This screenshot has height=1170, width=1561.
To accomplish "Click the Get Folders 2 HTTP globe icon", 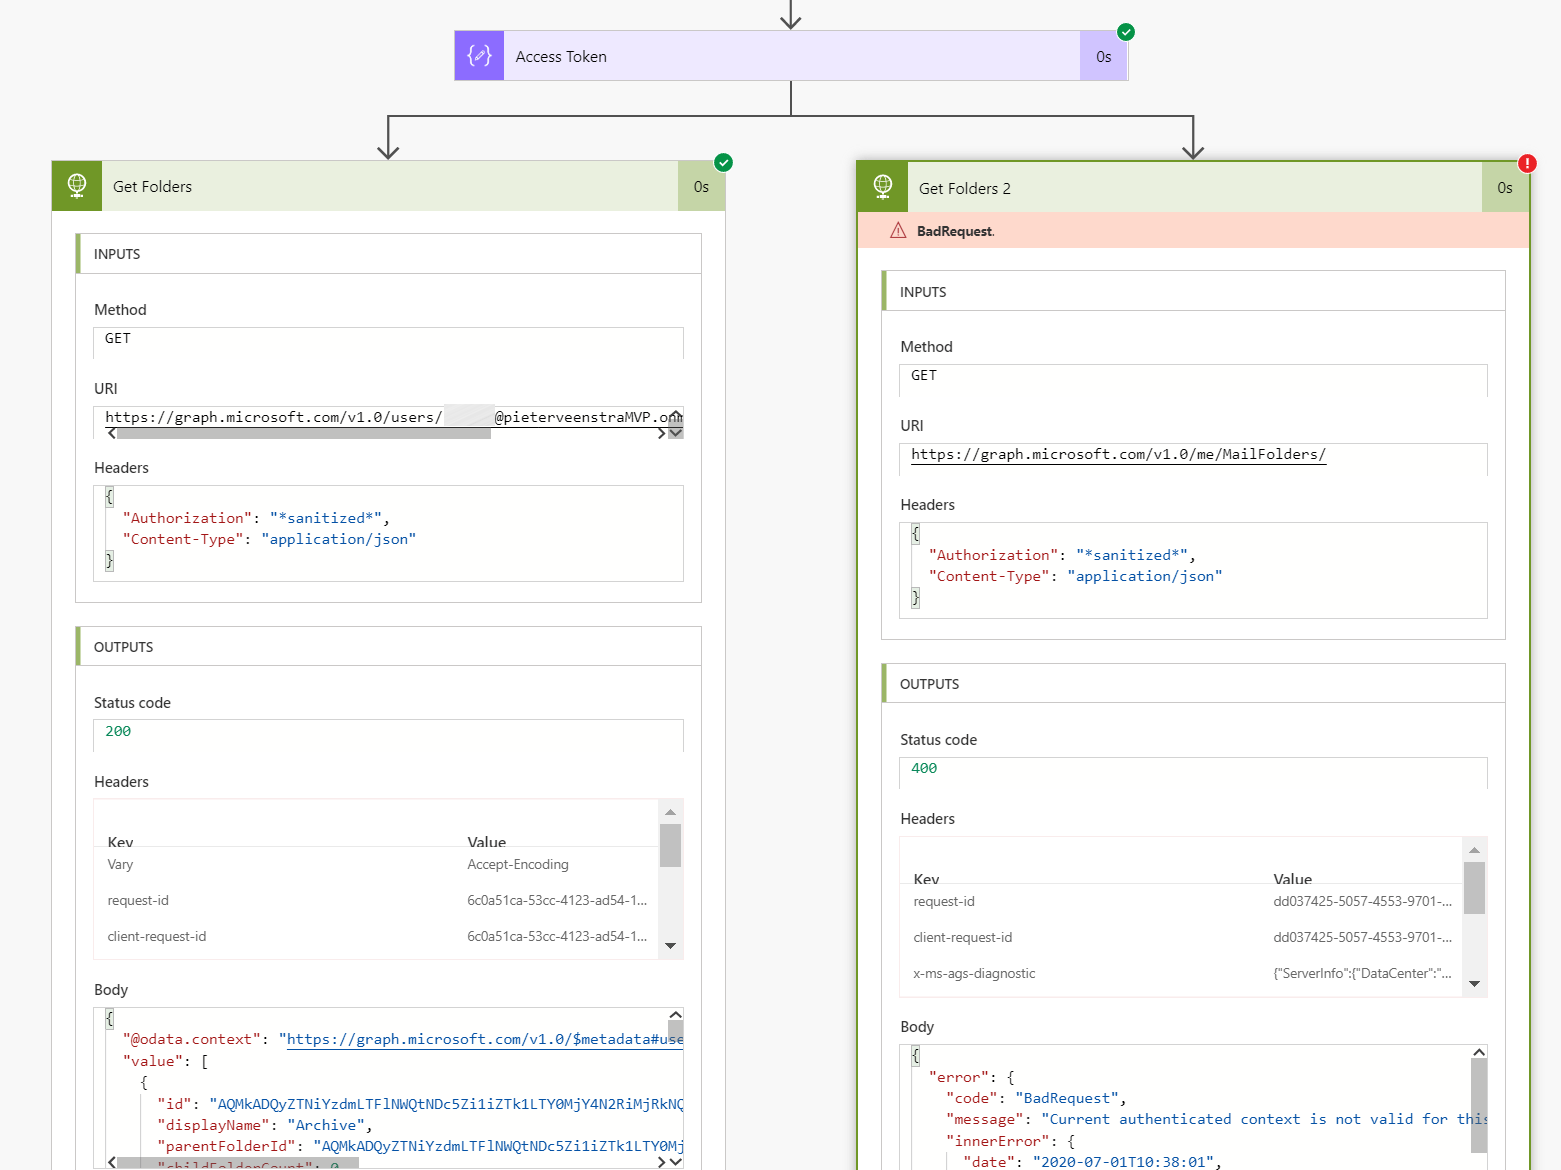I will [x=883, y=187].
